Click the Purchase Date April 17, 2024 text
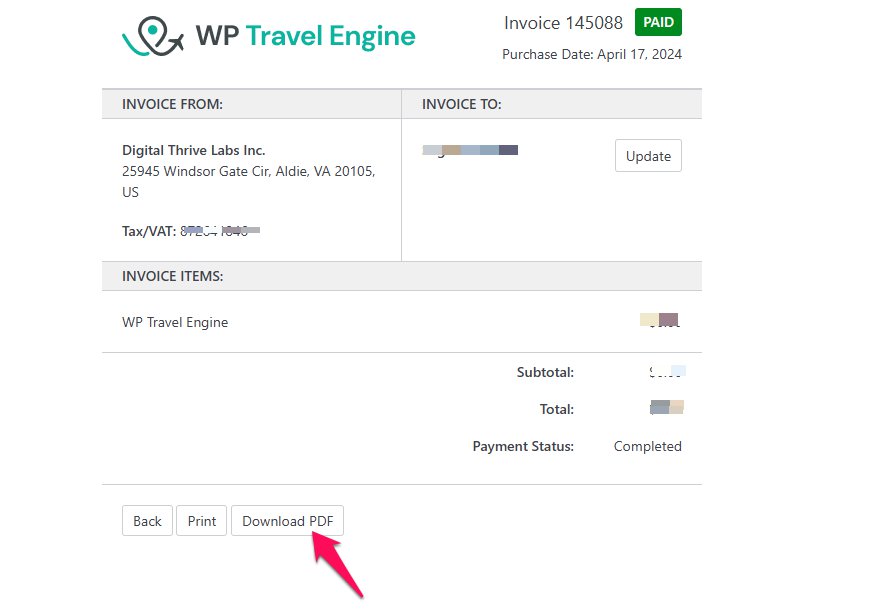 coord(592,55)
